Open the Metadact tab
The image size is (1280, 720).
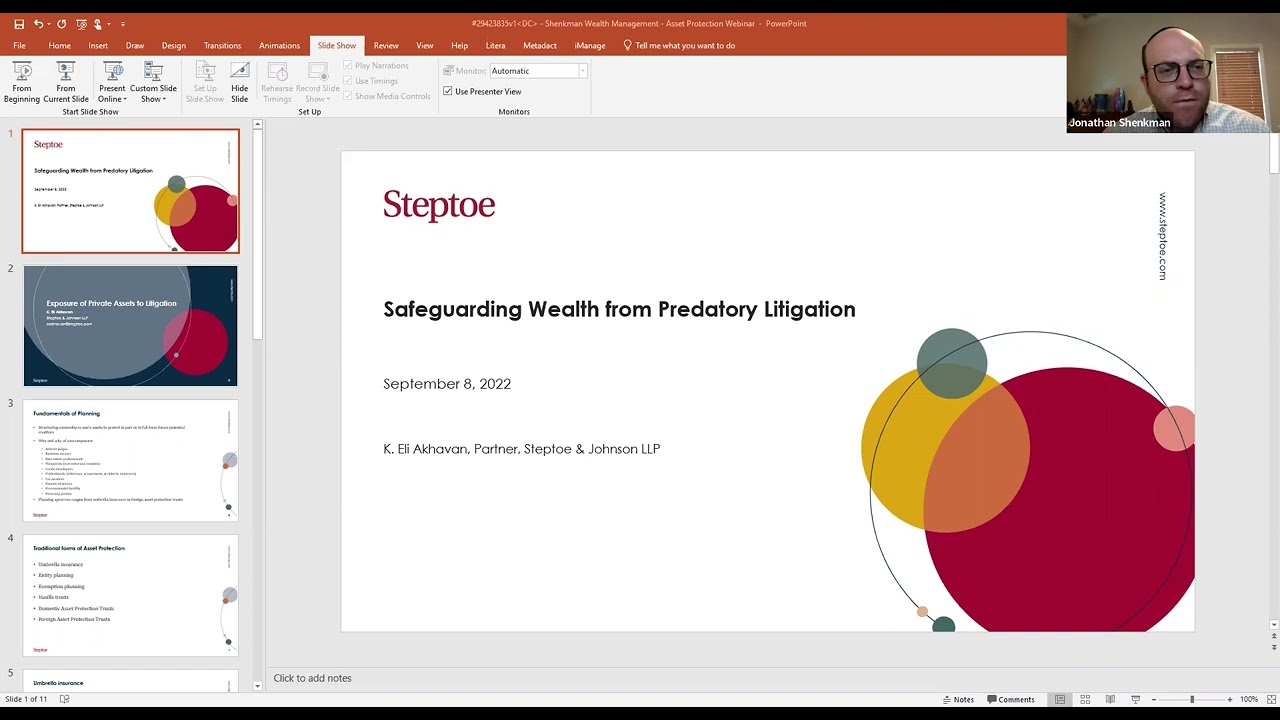540,45
